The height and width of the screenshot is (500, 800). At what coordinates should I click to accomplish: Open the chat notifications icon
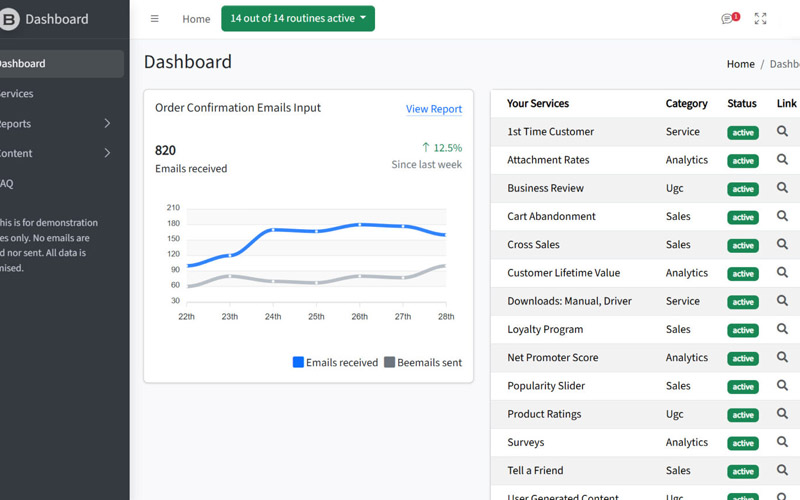click(728, 19)
